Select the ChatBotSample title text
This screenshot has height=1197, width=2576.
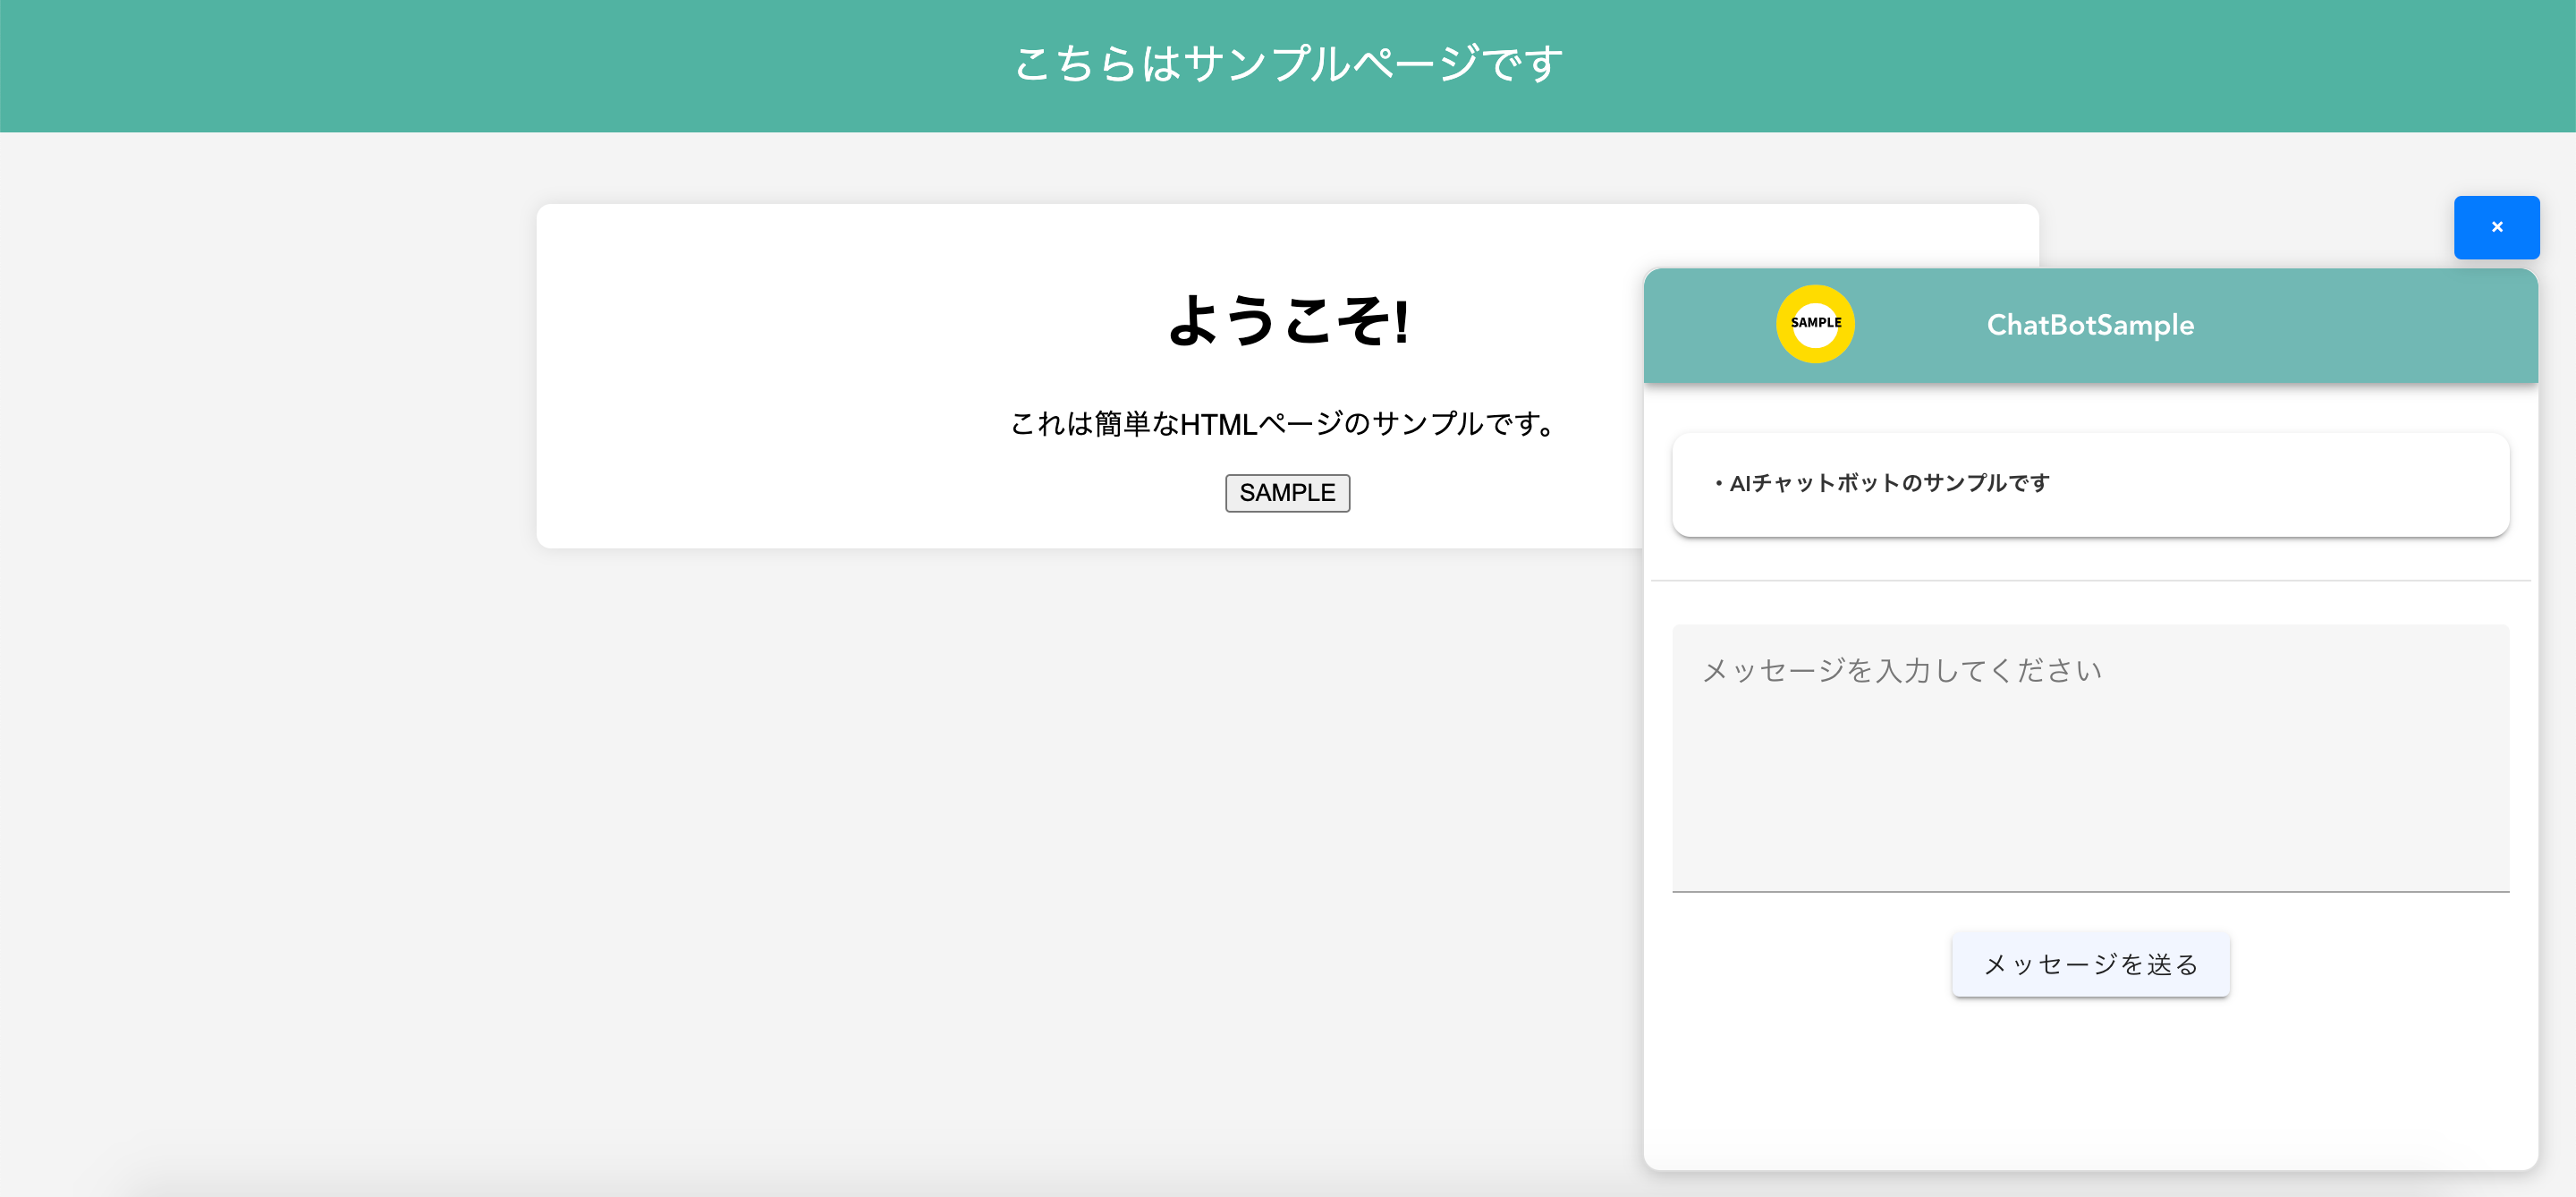(x=2090, y=325)
